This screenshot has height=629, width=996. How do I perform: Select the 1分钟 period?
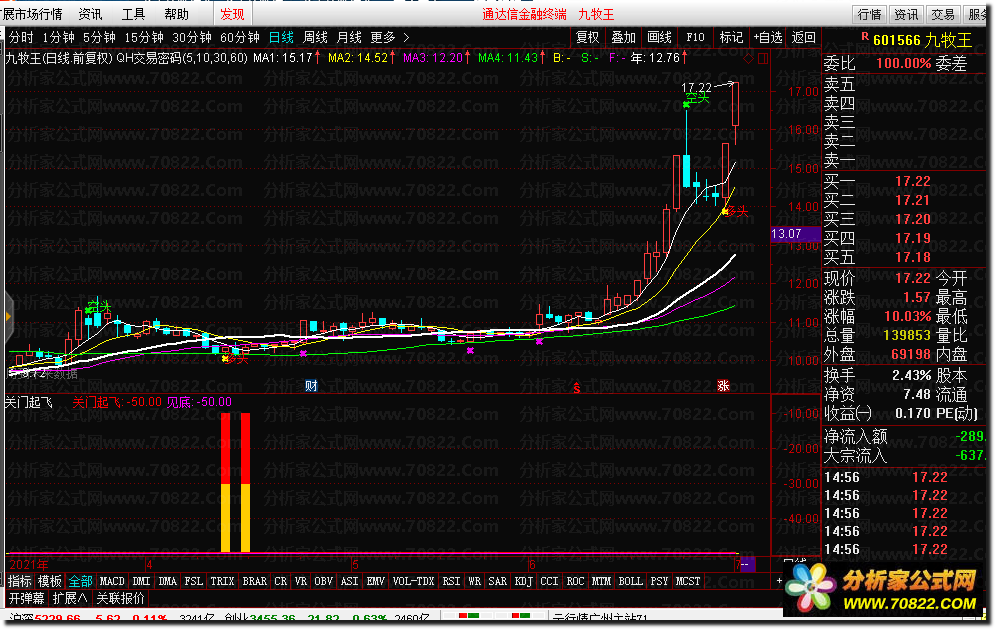[58, 37]
